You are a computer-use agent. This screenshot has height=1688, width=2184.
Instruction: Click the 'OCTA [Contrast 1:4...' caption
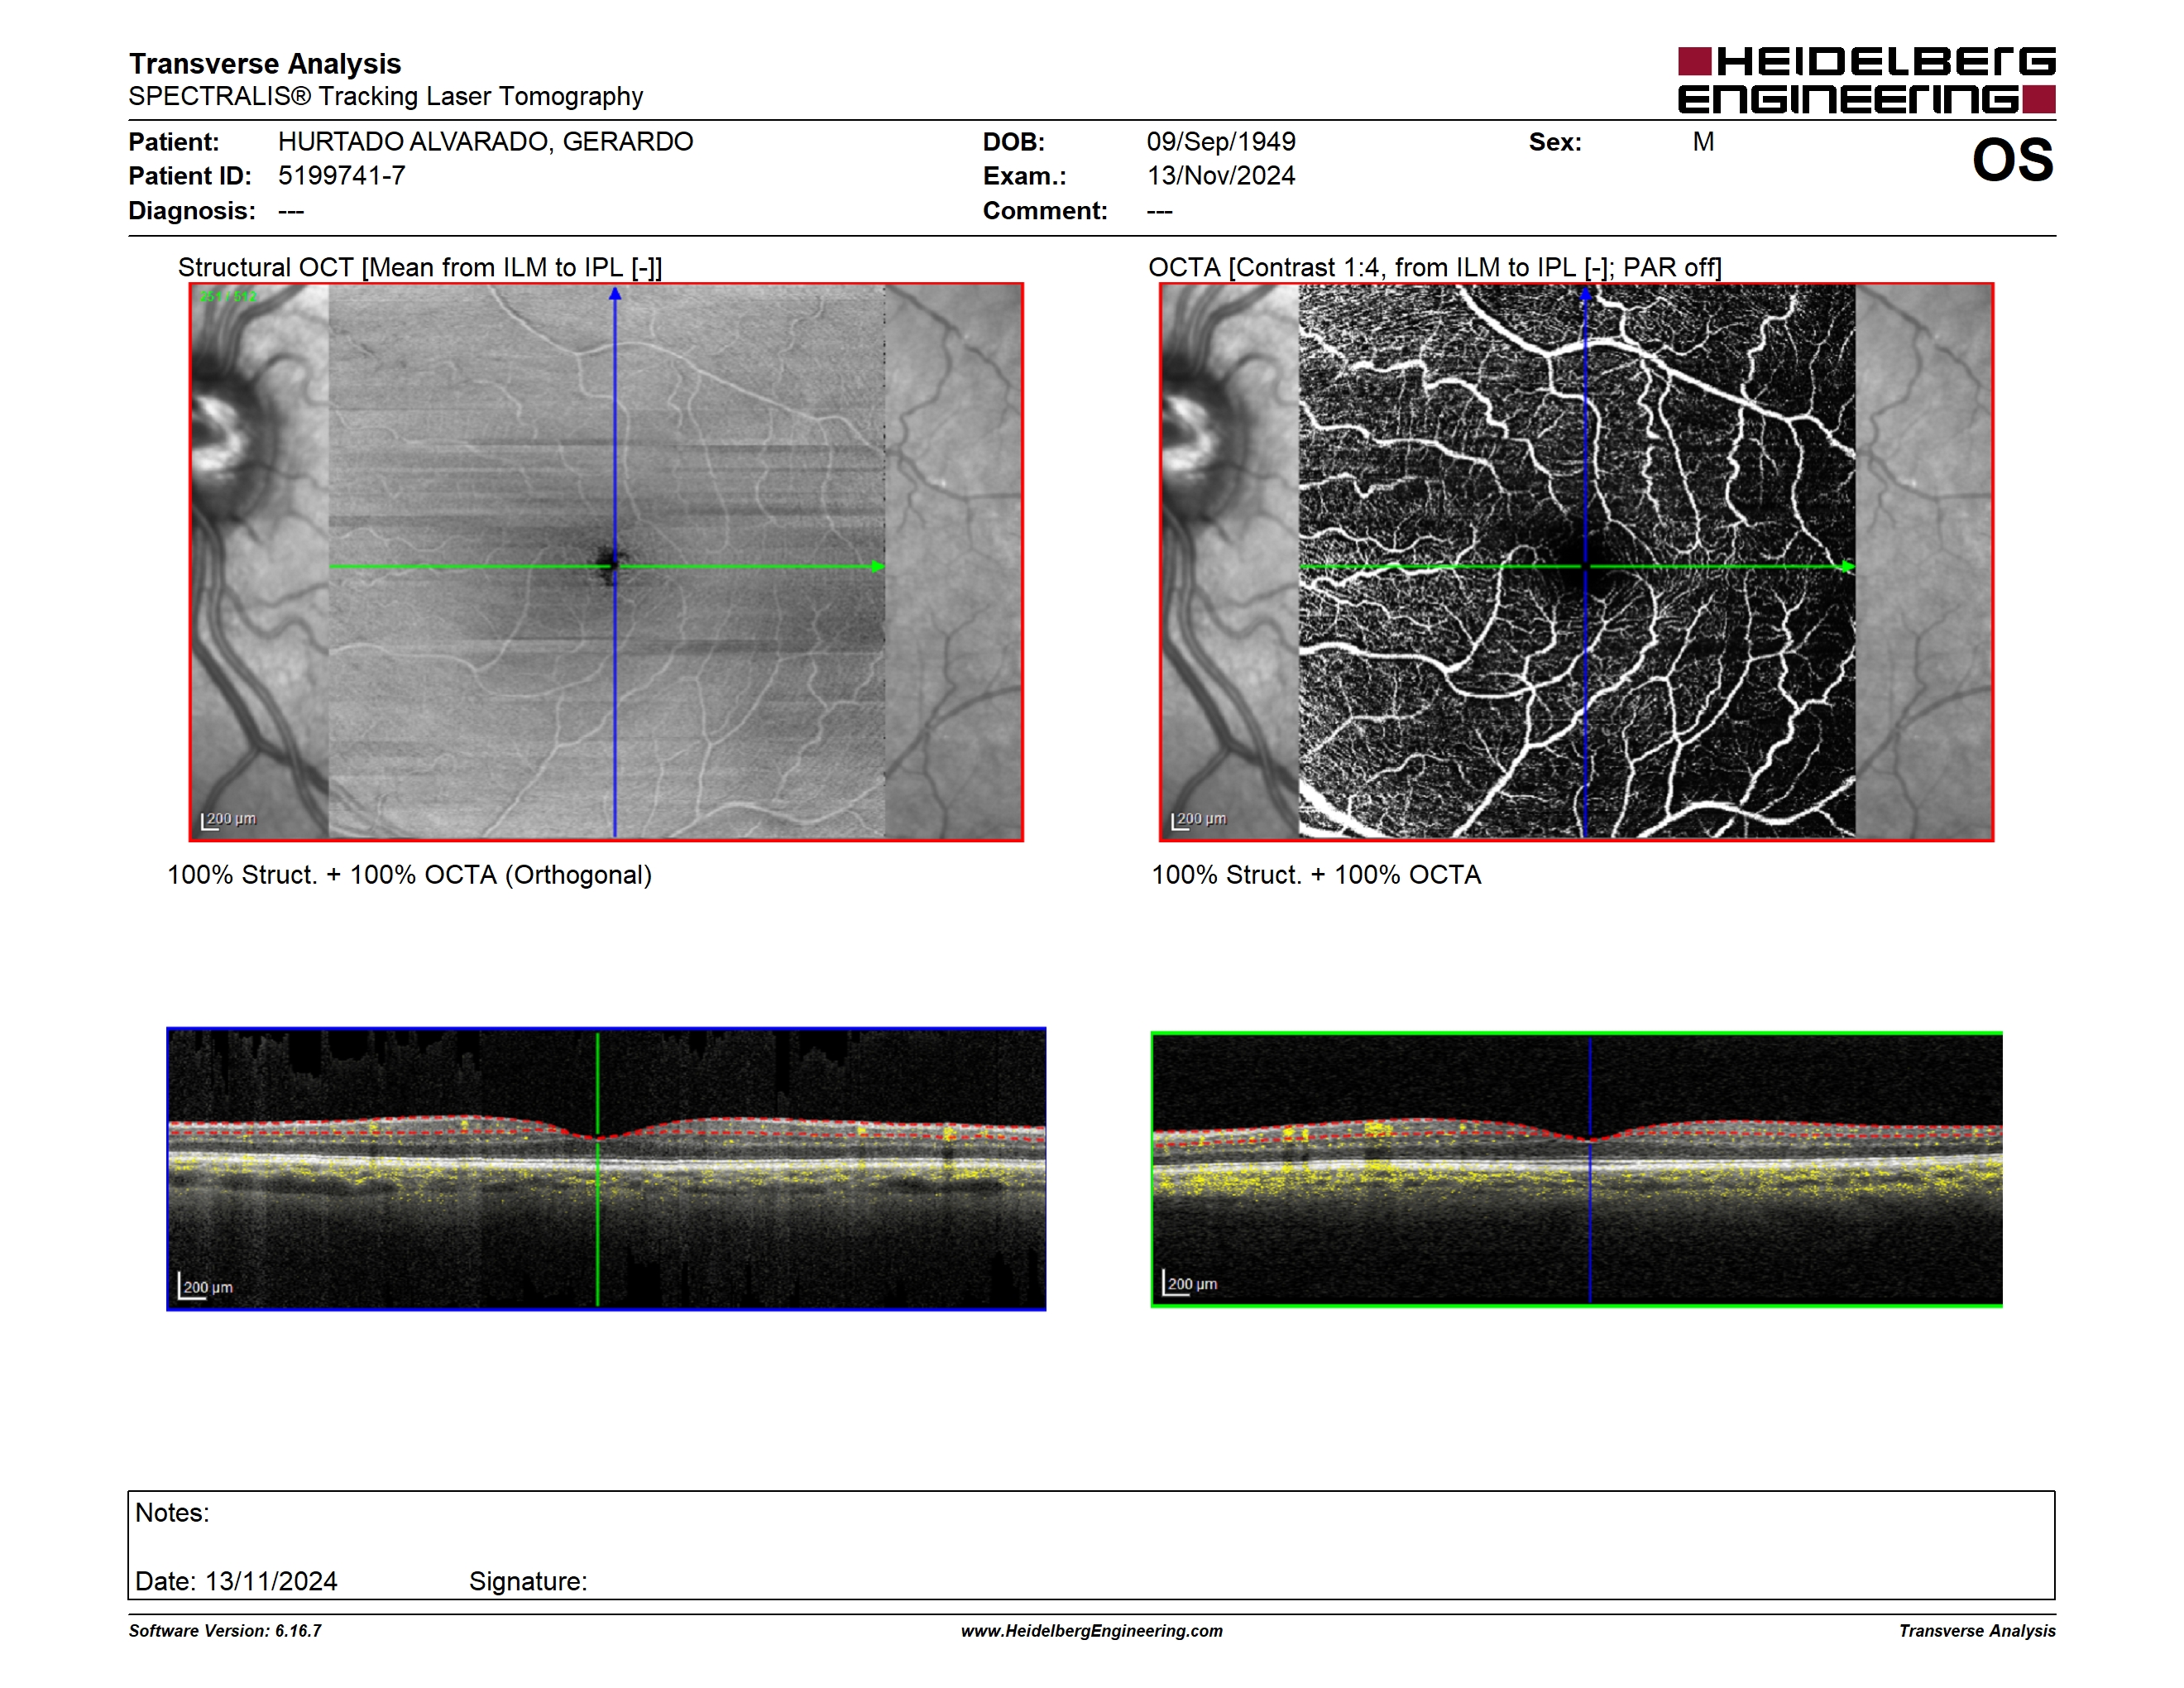[x=1434, y=268]
